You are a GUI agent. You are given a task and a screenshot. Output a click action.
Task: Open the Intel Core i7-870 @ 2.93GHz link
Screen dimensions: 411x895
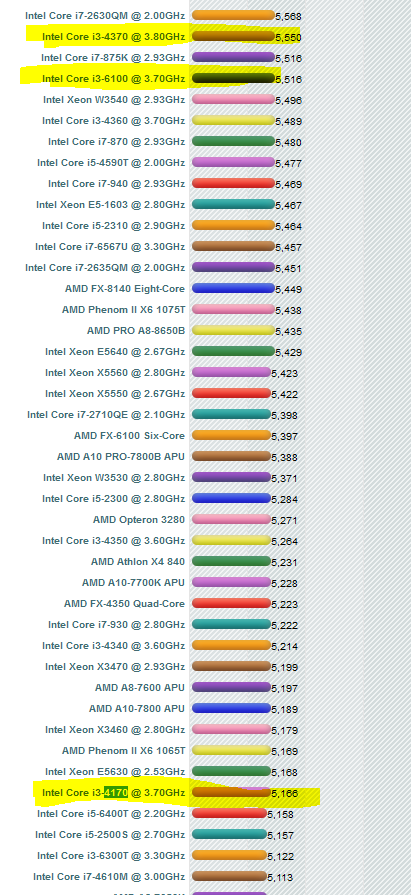[116, 142]
